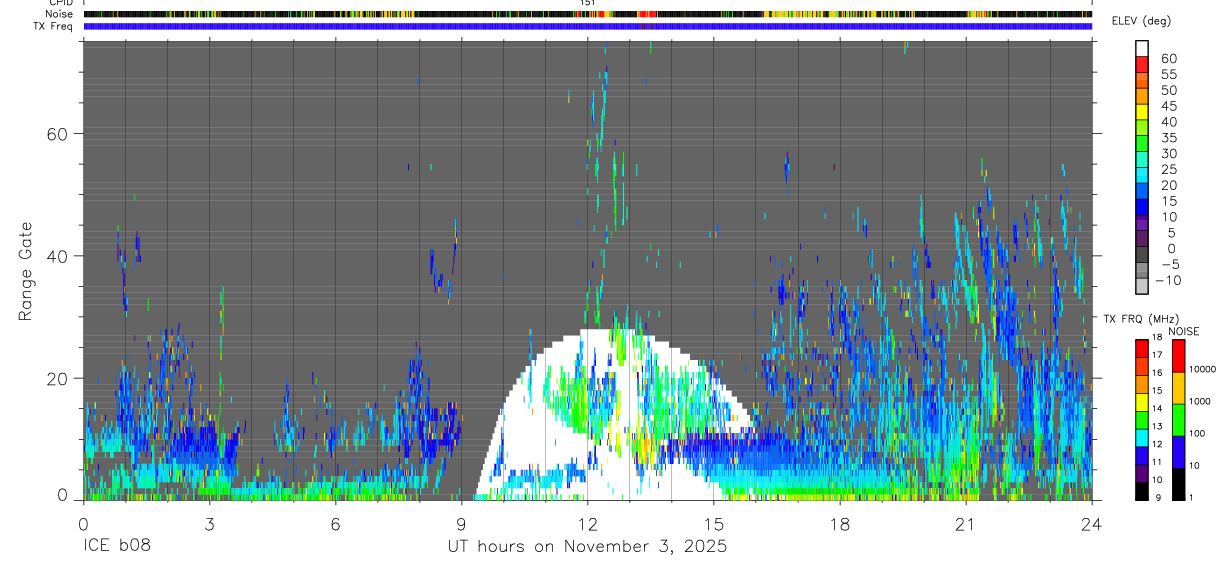Click NOISE legend value '100'
This screenshot has width=1228, height=567.
(1197, 433)
